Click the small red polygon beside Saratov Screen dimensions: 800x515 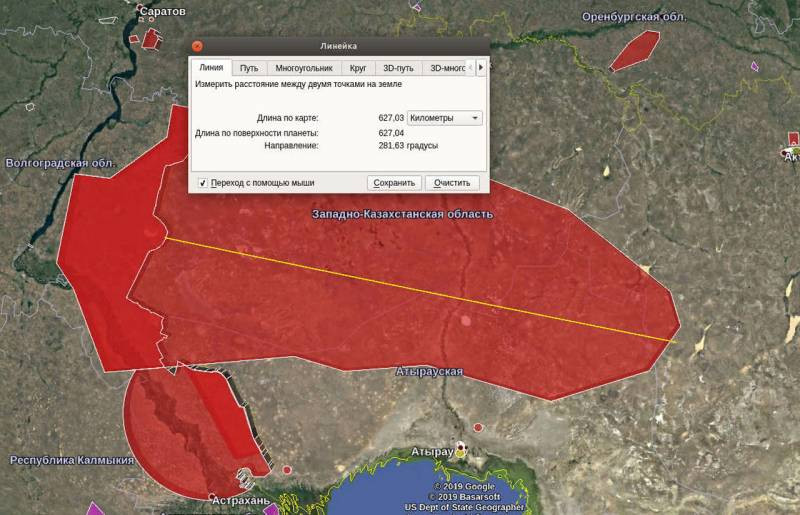click(x=150, y=38)
